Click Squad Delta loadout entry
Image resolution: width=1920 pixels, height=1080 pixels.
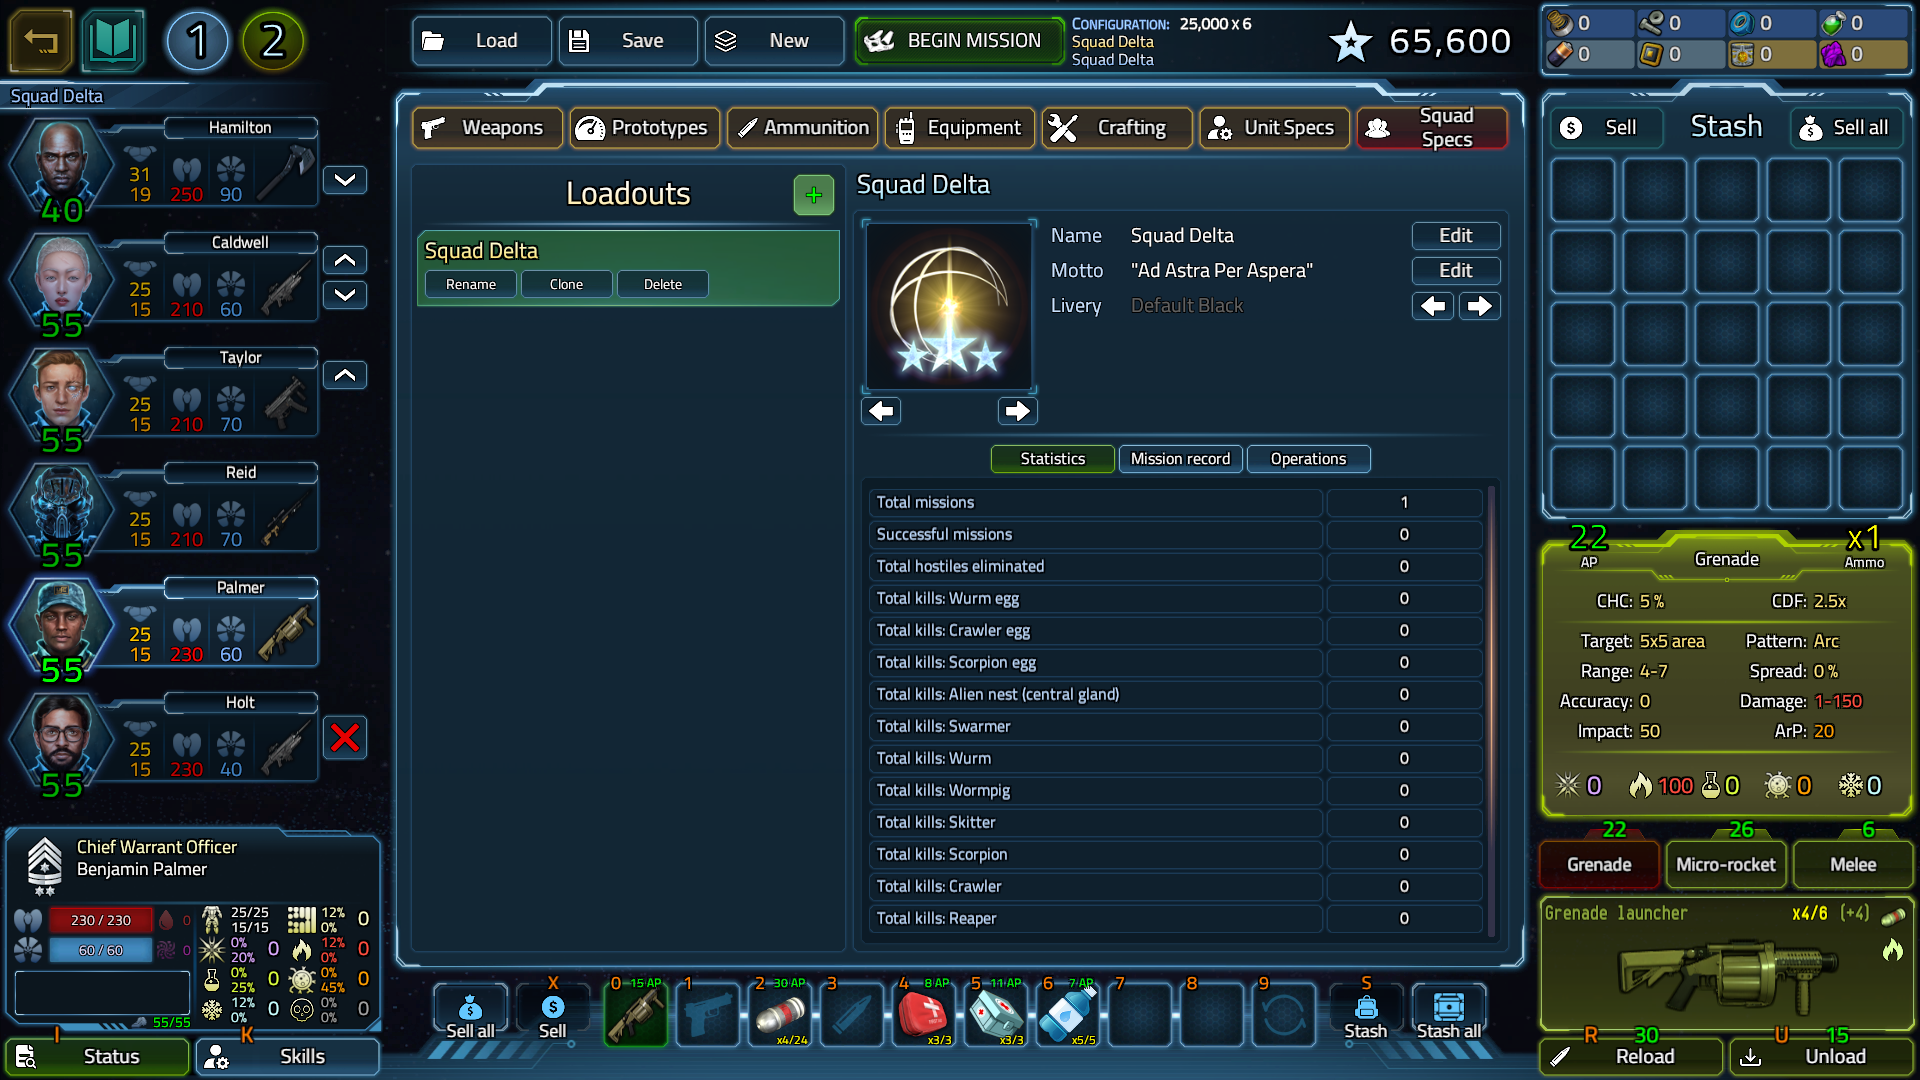(x=628, y=249)
